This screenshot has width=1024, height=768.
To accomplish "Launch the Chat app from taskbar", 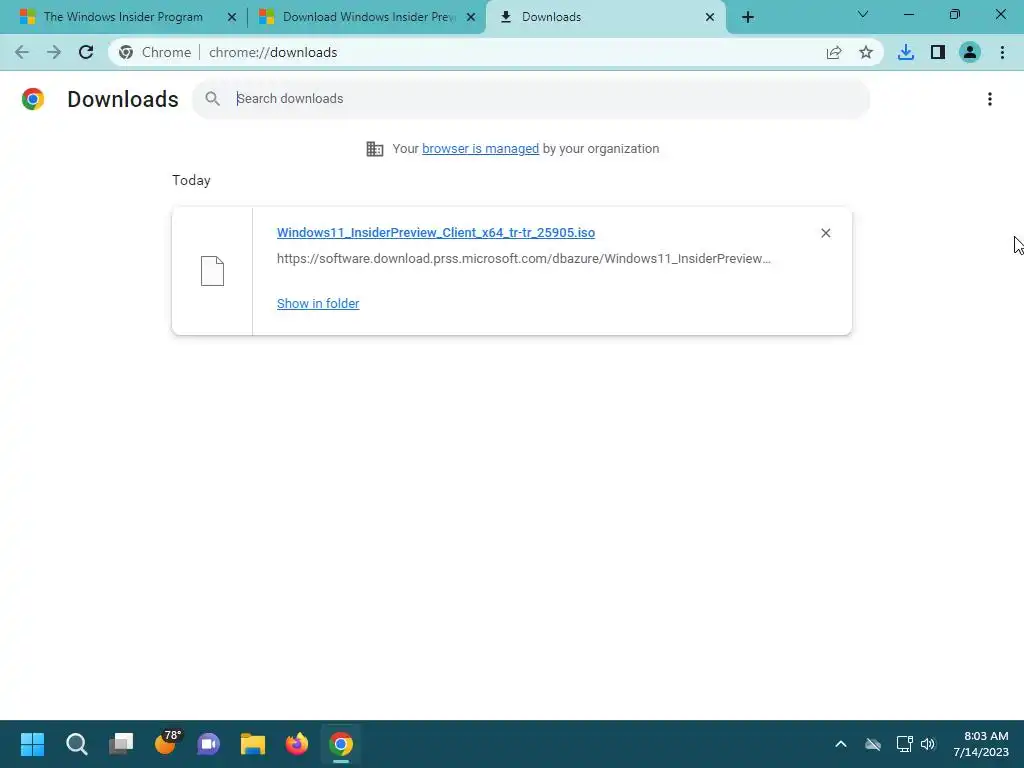I will (209, 744).
